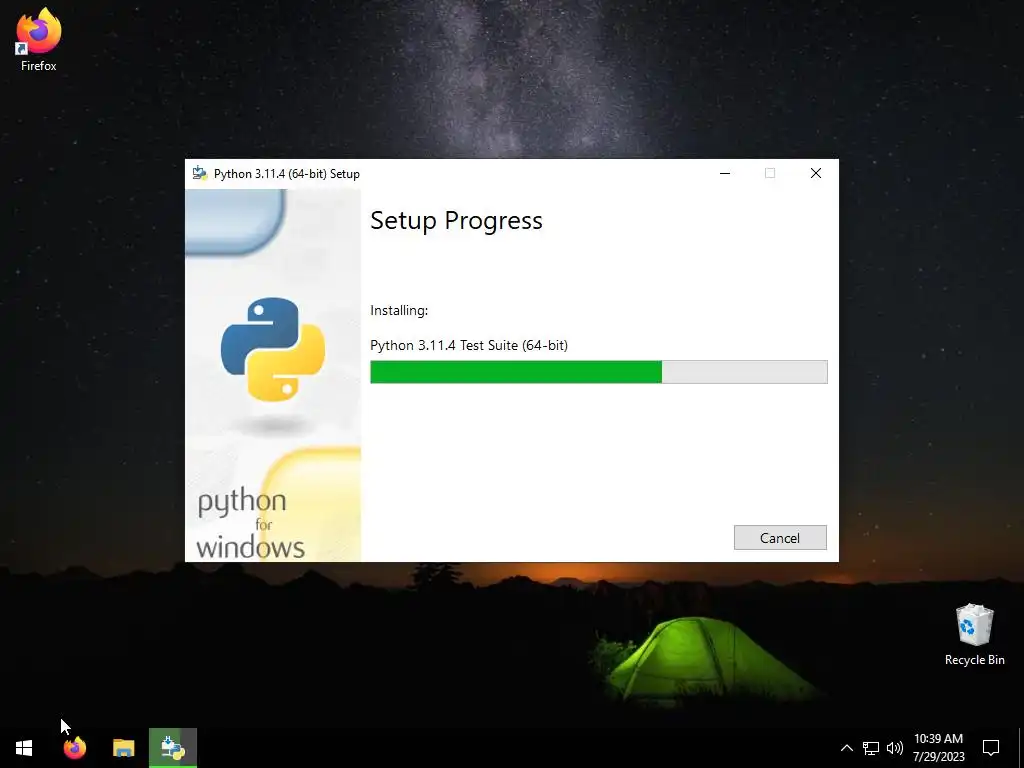Show hidden system tray icons

(x=846, y=748)
